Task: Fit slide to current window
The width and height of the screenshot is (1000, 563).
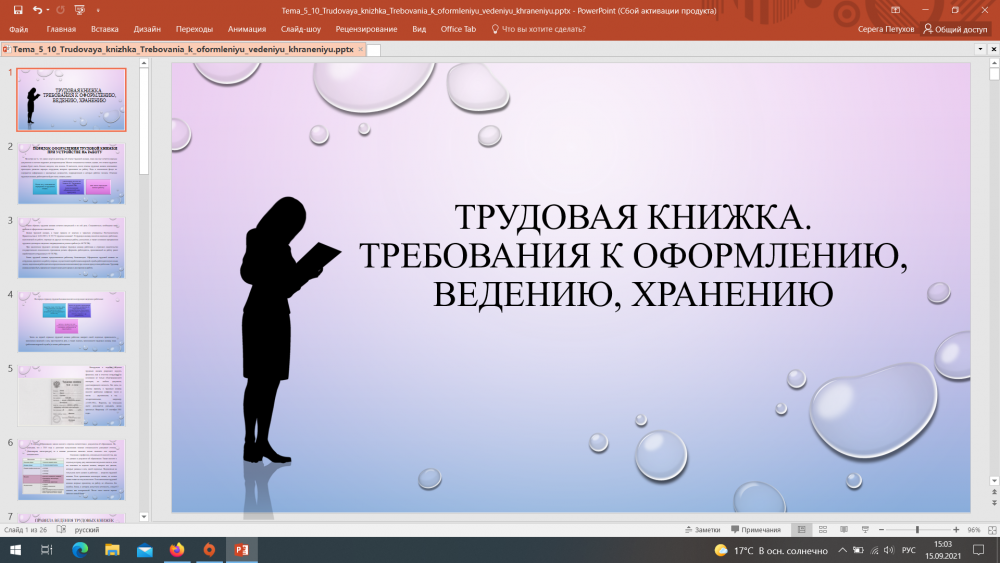Action: [990, 529]
